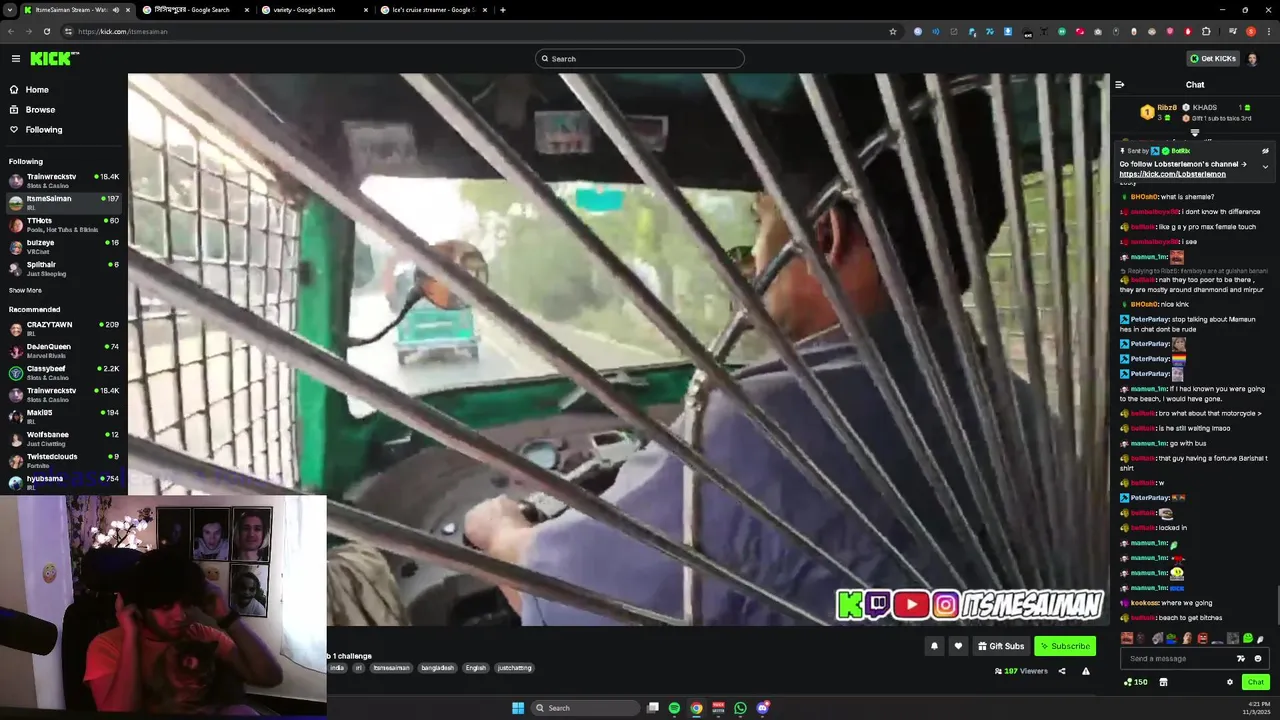Click the green Subscribe button
1280x720 pixels.
[1065, 646]
